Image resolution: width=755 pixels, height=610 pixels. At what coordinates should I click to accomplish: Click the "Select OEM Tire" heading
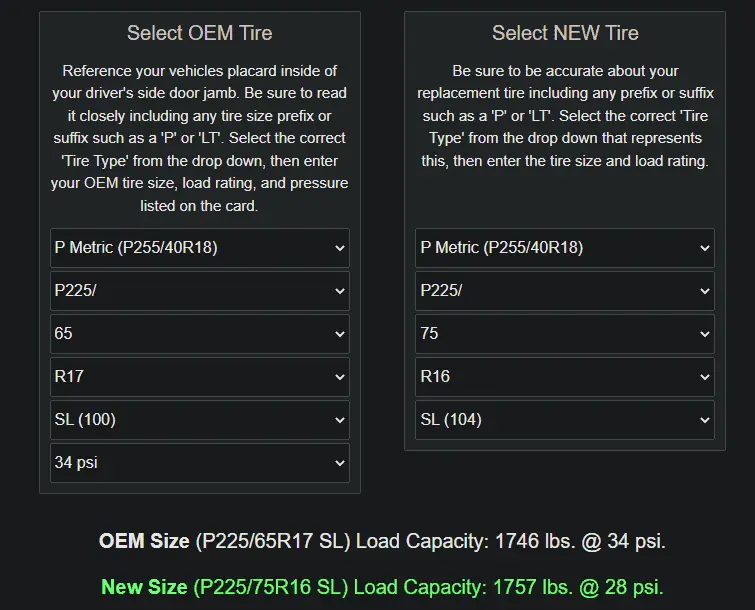click(200, 34)
